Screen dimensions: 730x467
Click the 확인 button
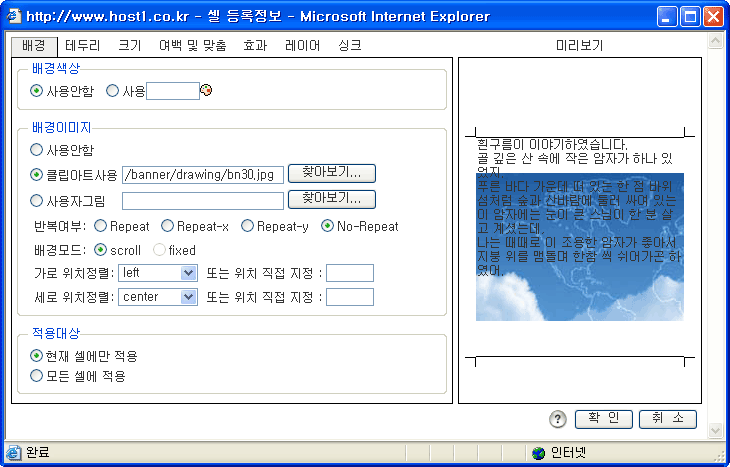click(x=603, y=418)
